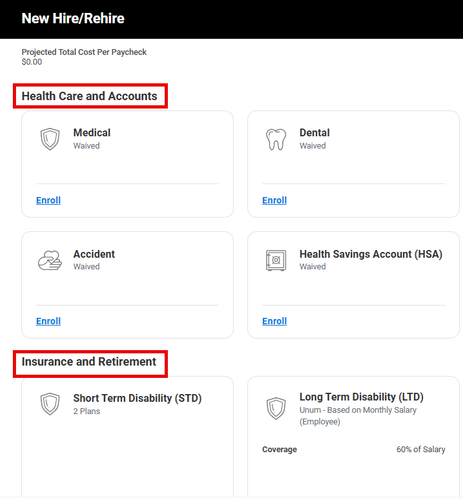Click the Waived status under Dental

pyautogui.click(x=312, y=146)
